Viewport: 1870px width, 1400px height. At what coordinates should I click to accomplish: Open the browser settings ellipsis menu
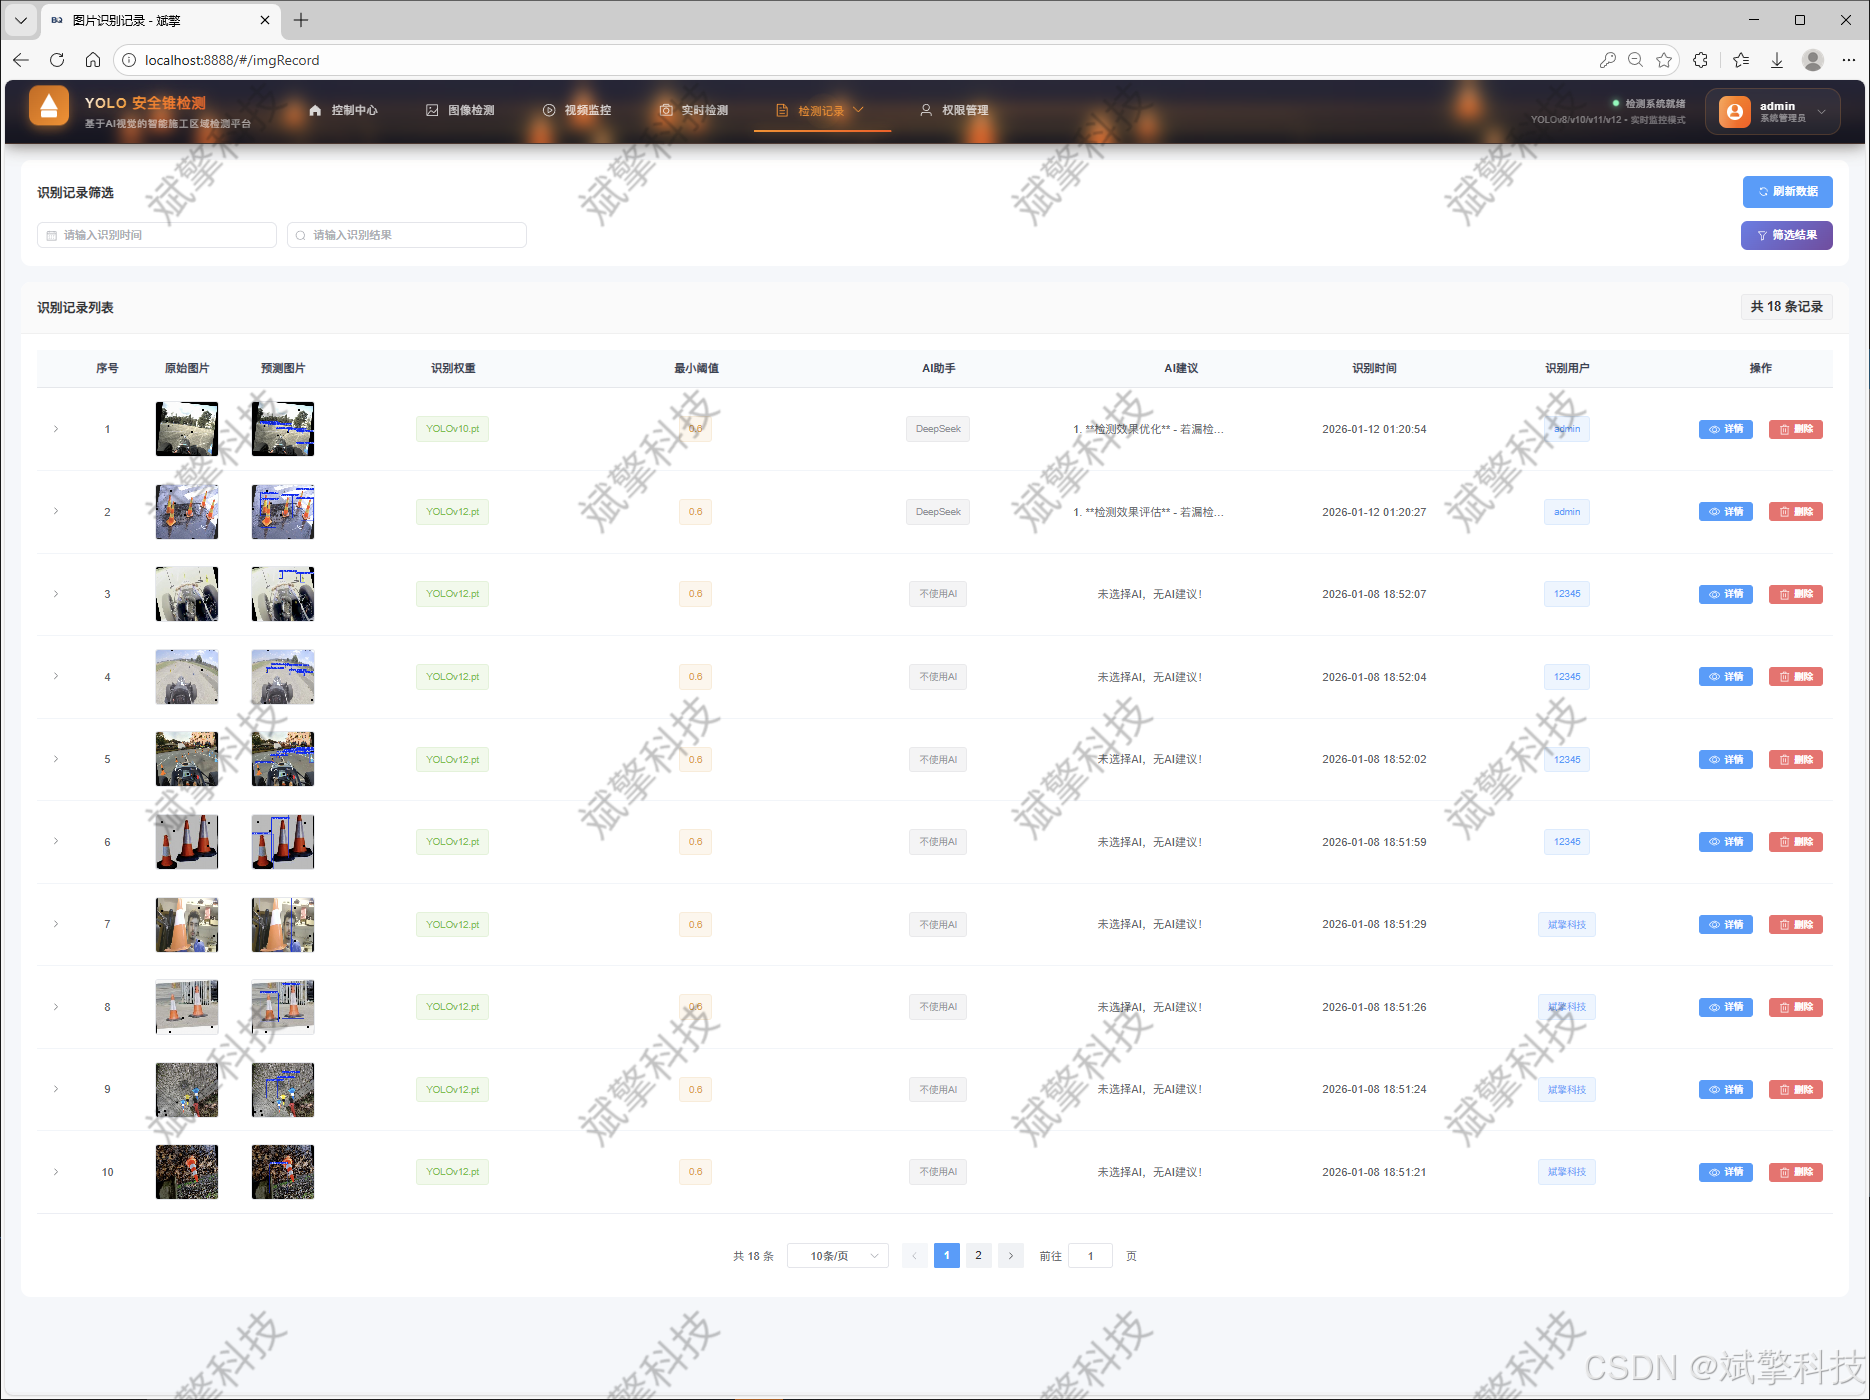pyautogui.click(x=1849, y=60)
